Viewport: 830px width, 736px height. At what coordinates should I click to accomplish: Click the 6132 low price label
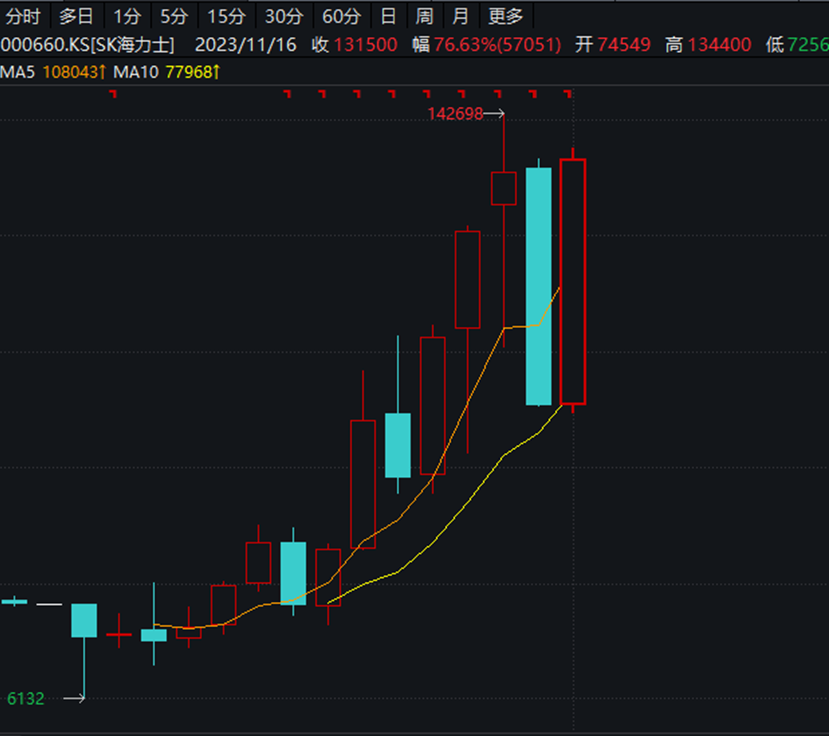coord(25,699)
